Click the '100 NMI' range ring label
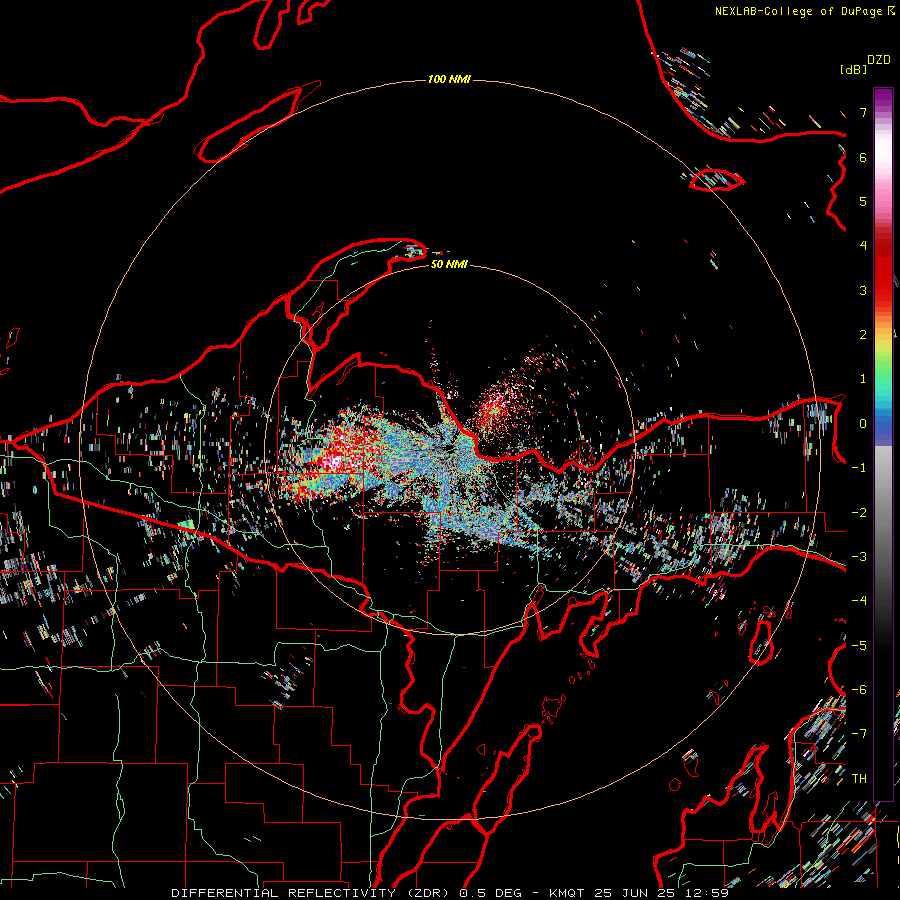 tap(449, 79)
